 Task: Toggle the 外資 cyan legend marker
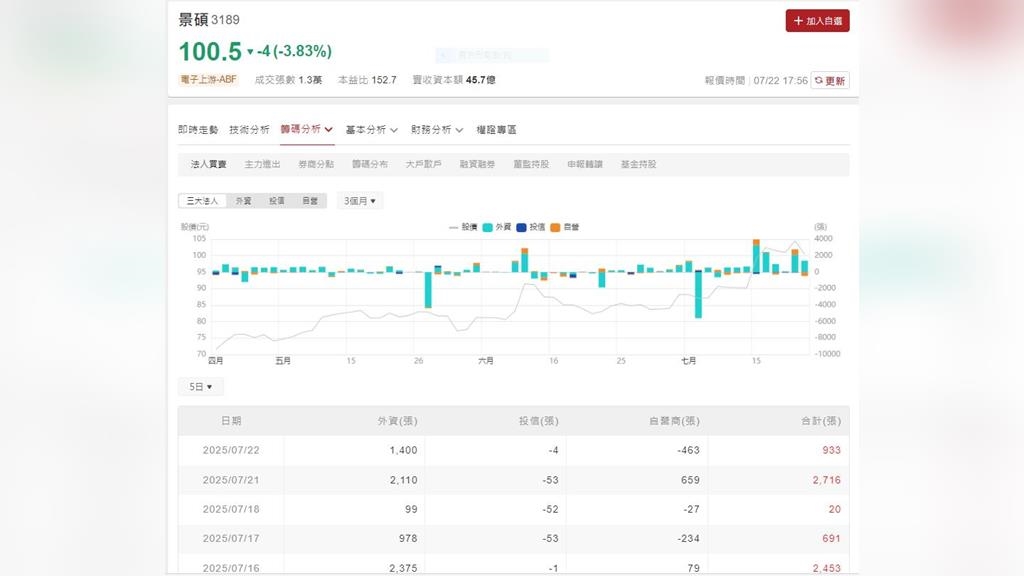(x=487, y=227)
